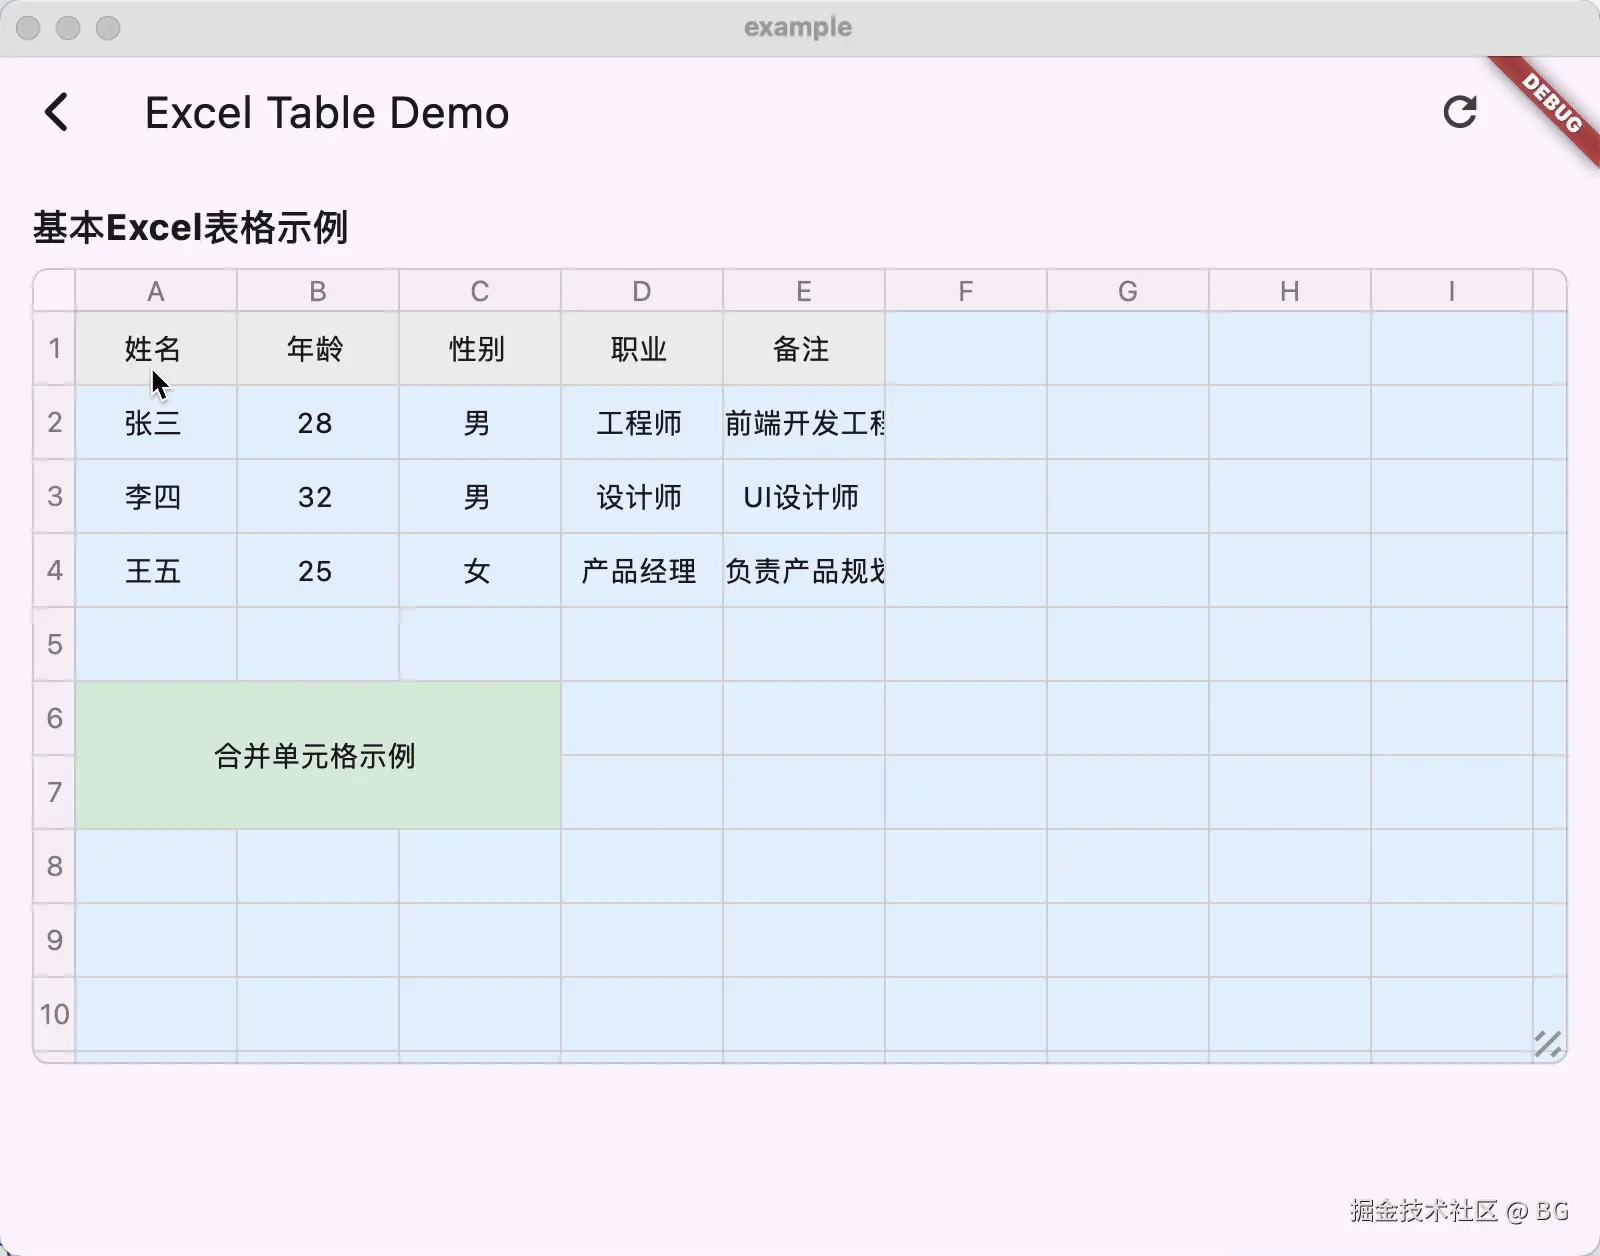Select row 4 header
The width and height of the screenshot is (1600, 1256).
point(55,570)
